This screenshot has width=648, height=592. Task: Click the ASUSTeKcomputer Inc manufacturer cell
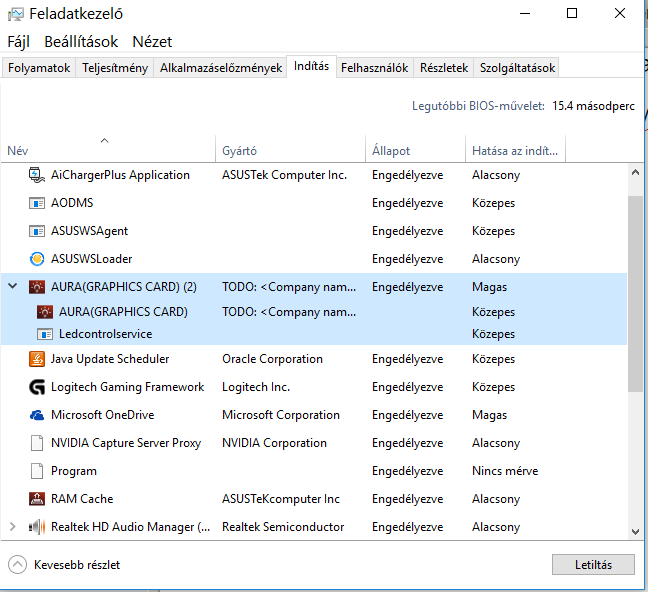(x=281, y=499)
